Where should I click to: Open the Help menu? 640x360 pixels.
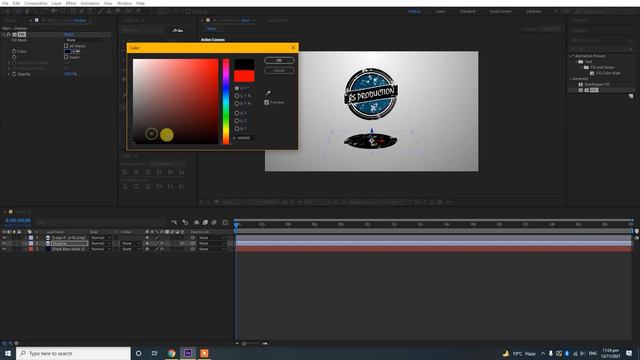[x=140, y=3]
